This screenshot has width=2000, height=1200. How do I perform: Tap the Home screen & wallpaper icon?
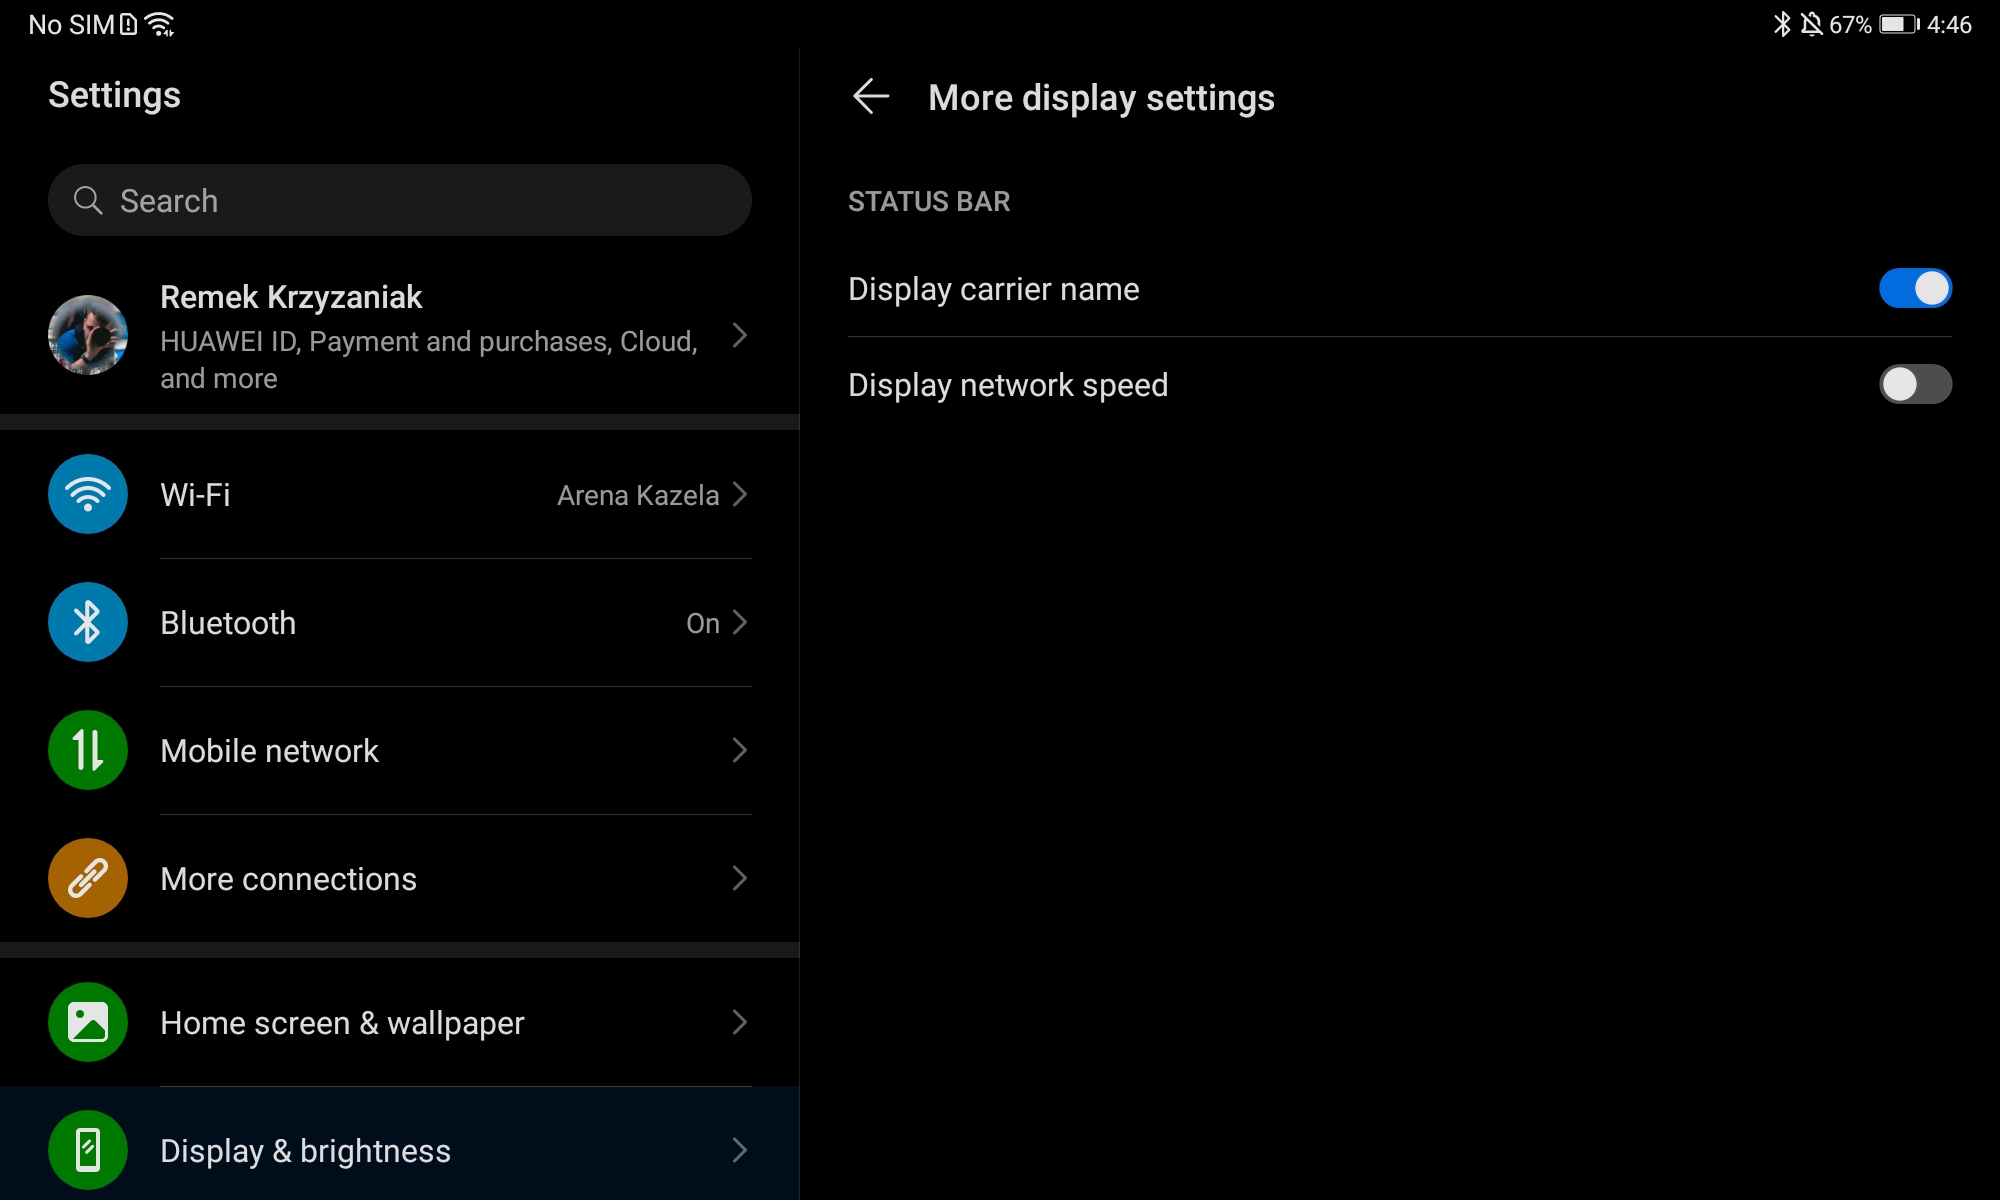coord(88,1022)
